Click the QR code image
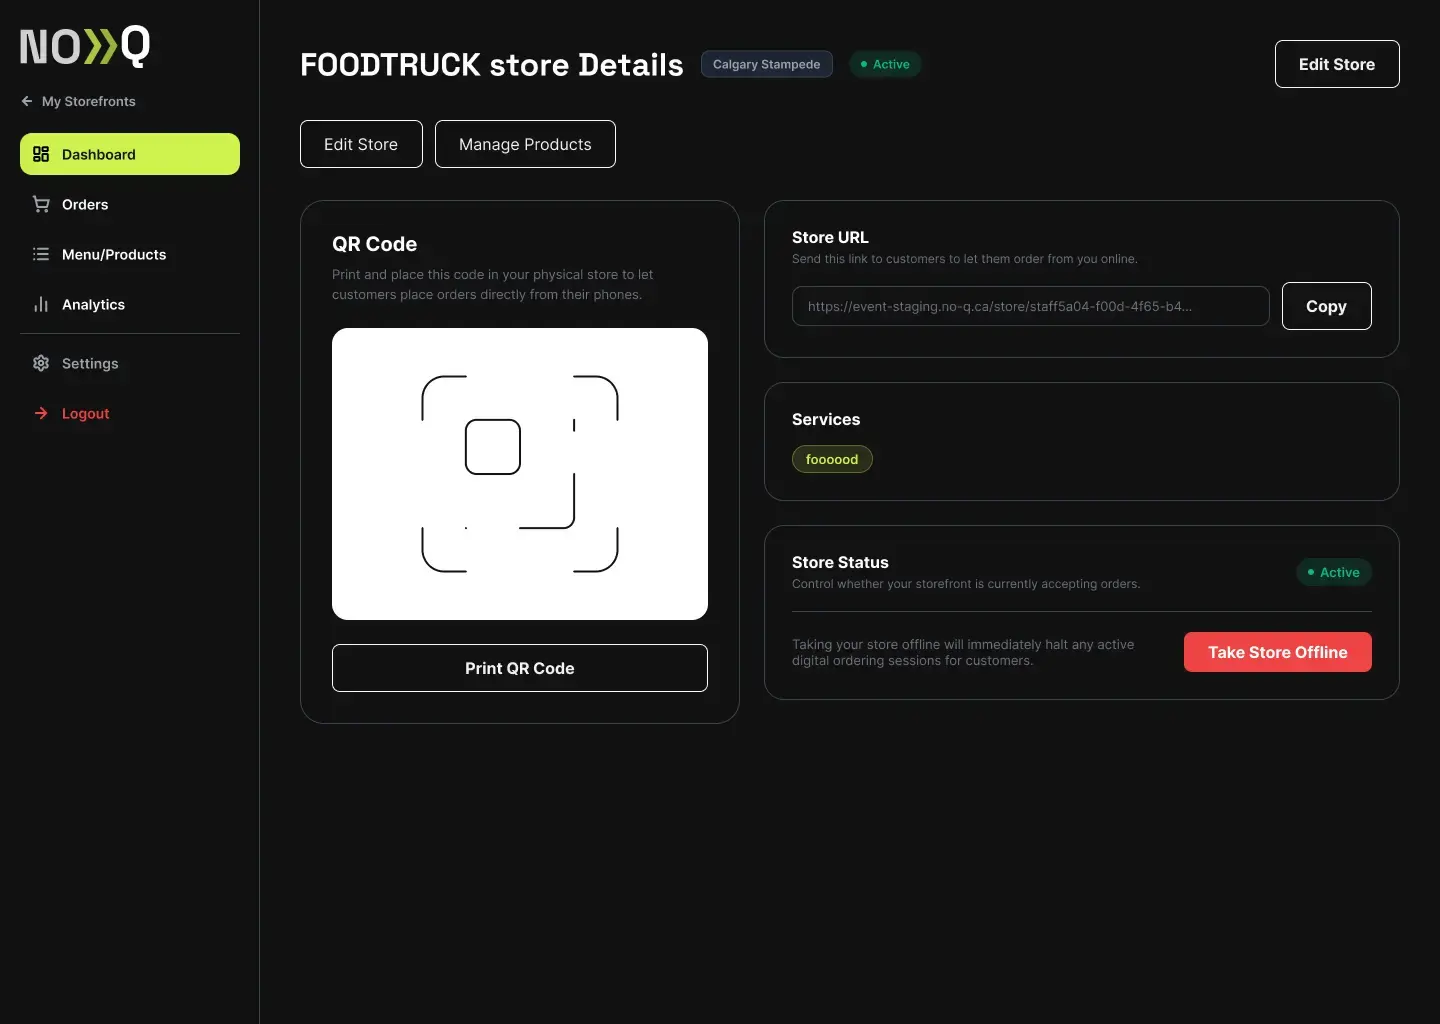 pyautogui.click(x=520, y=474)
